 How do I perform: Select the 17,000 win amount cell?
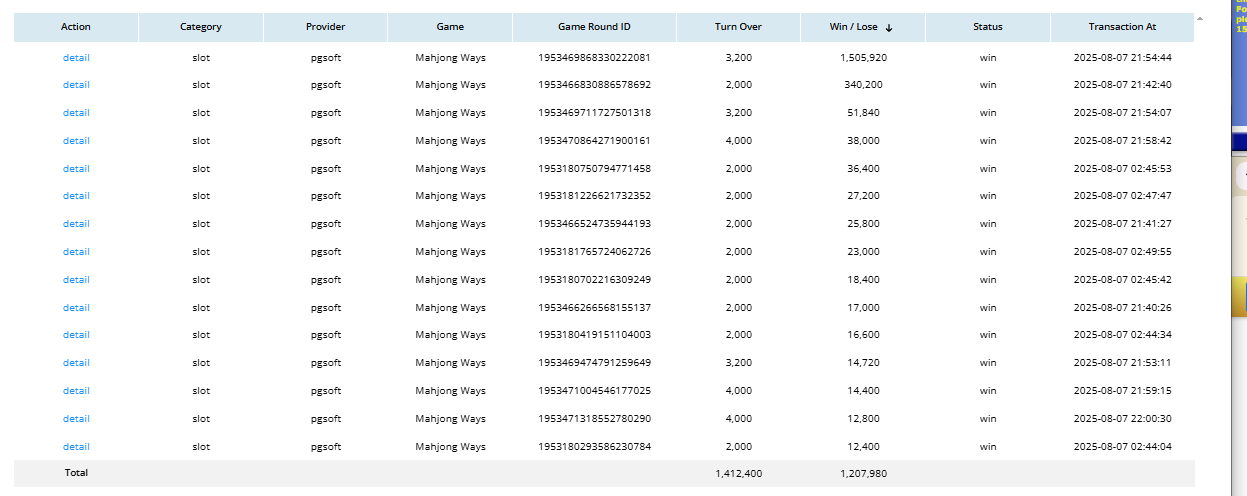(x=864, y=308)
